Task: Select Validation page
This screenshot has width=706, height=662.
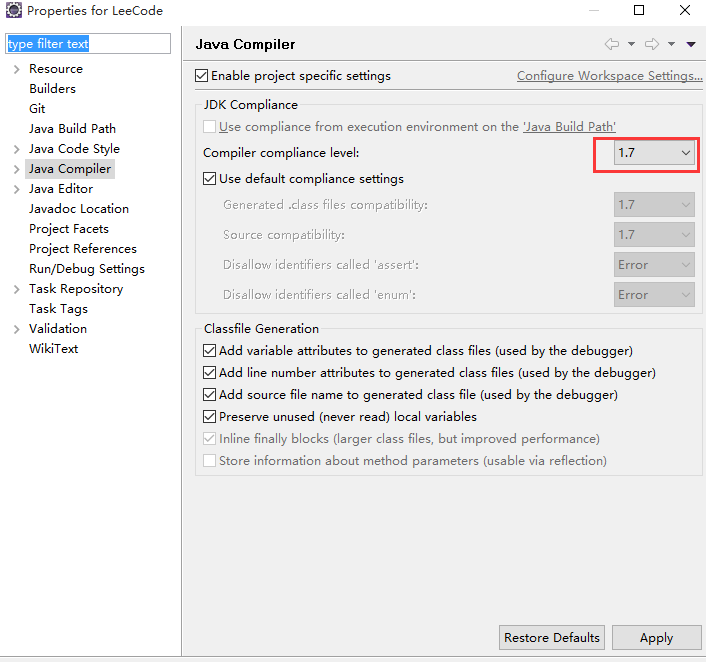Action: (58, 329)
